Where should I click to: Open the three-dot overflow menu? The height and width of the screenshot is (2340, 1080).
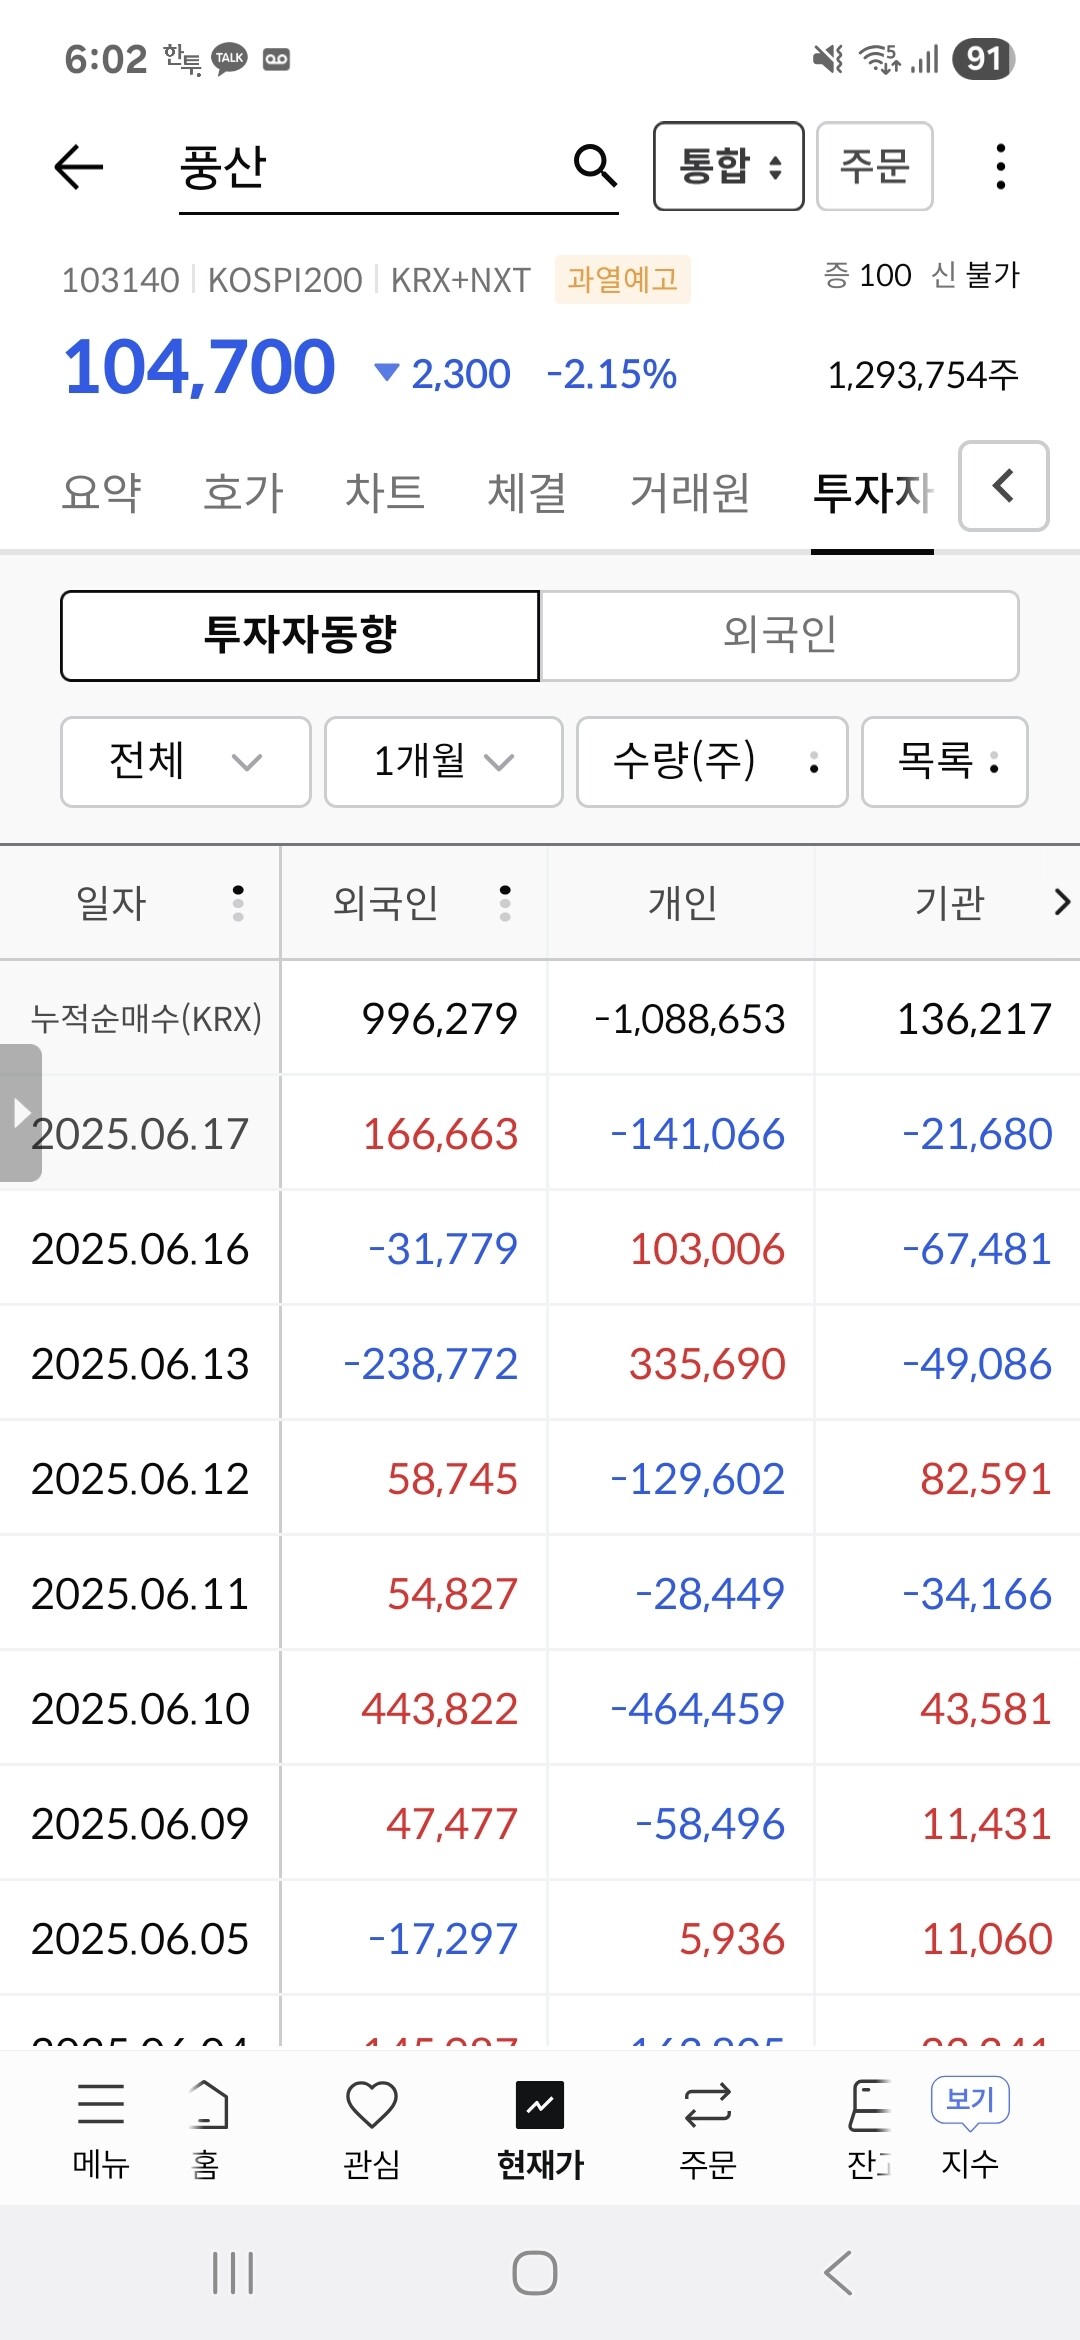point(1000,166)
